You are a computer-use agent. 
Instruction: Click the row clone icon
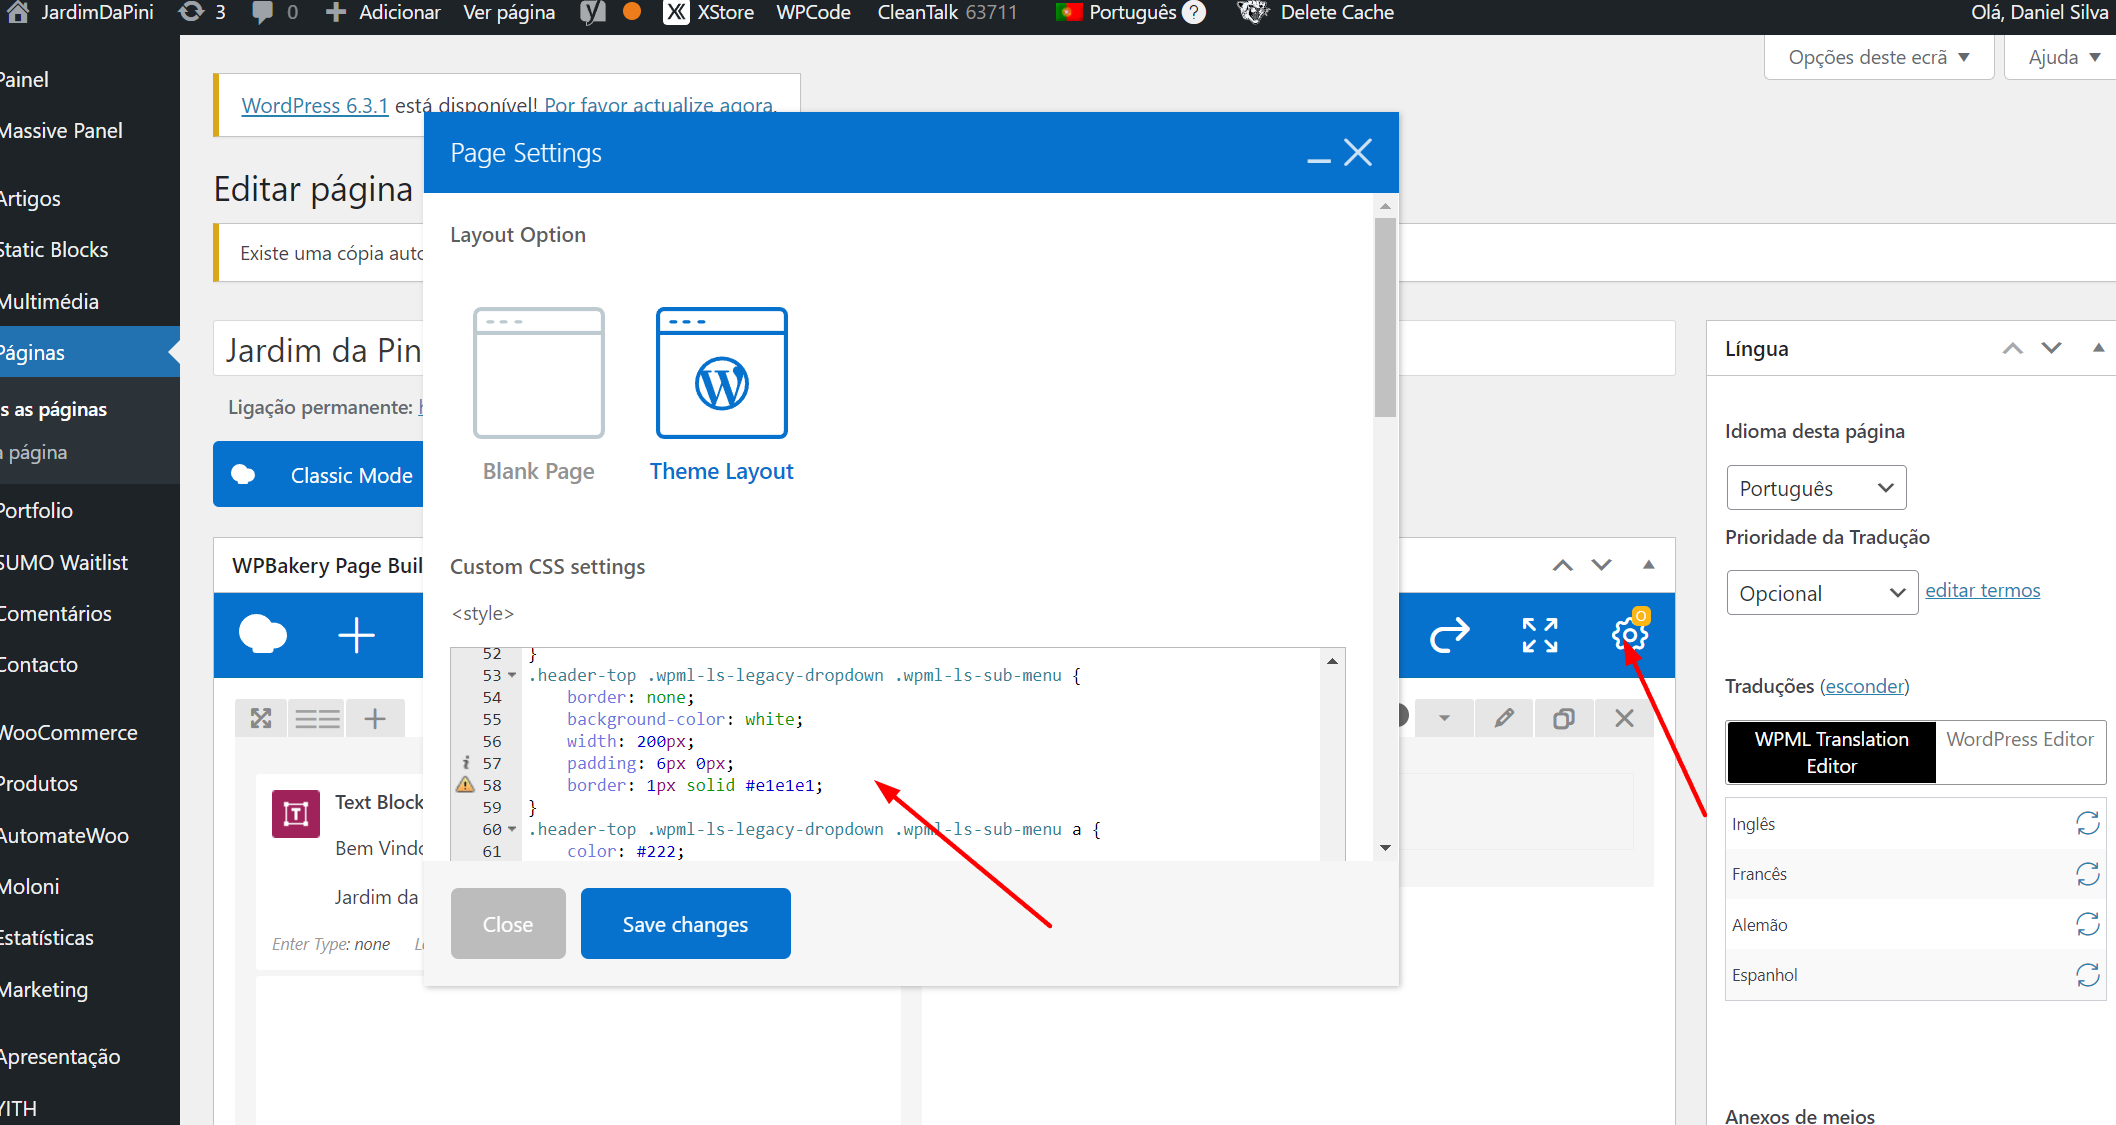coord(1564,718)
